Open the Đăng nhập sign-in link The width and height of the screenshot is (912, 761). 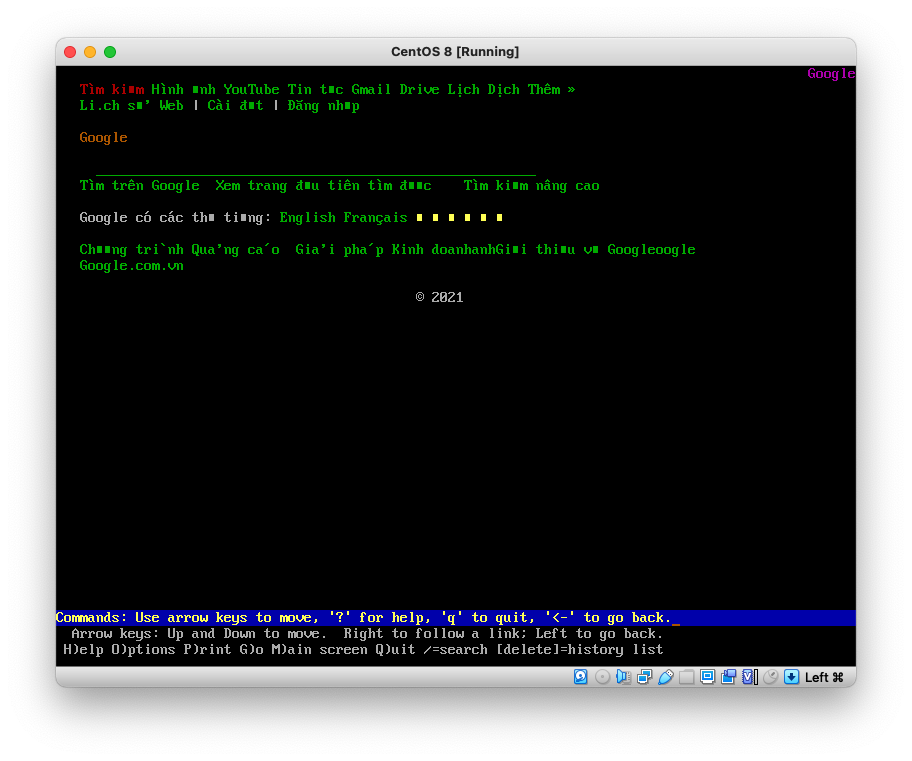(x=323, y=106)
